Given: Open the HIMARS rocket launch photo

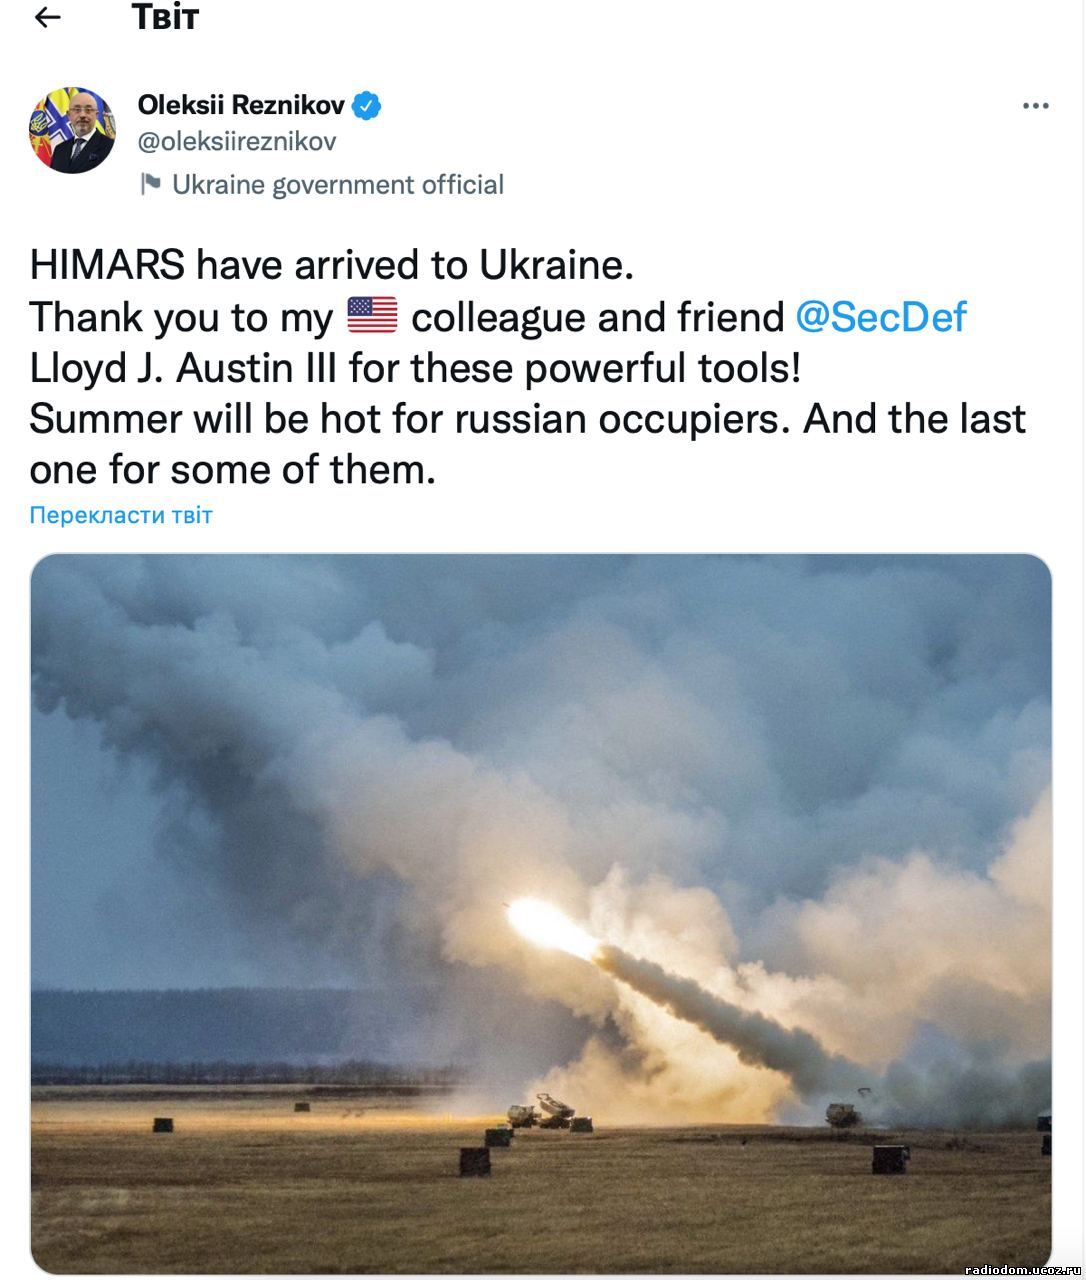Looking at the screenshot, I should 541,913.
